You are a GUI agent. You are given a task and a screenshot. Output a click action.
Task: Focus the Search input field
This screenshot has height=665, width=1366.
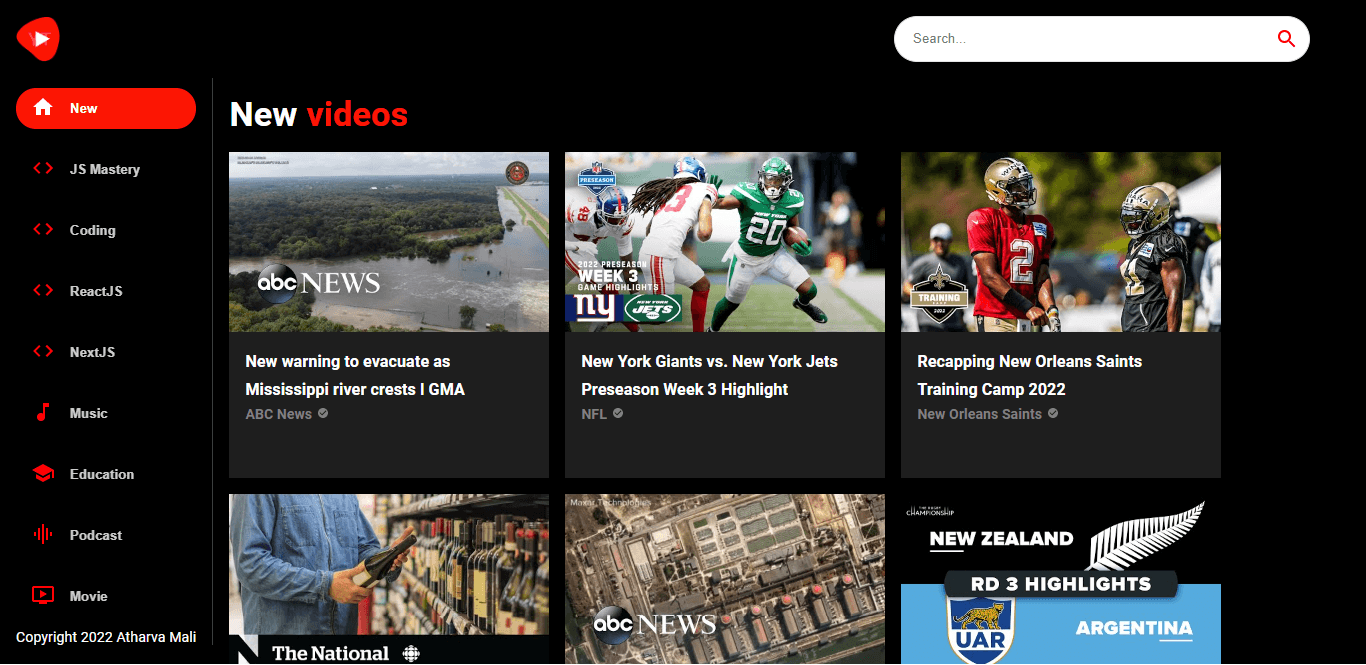click(x=1088, y=39)
